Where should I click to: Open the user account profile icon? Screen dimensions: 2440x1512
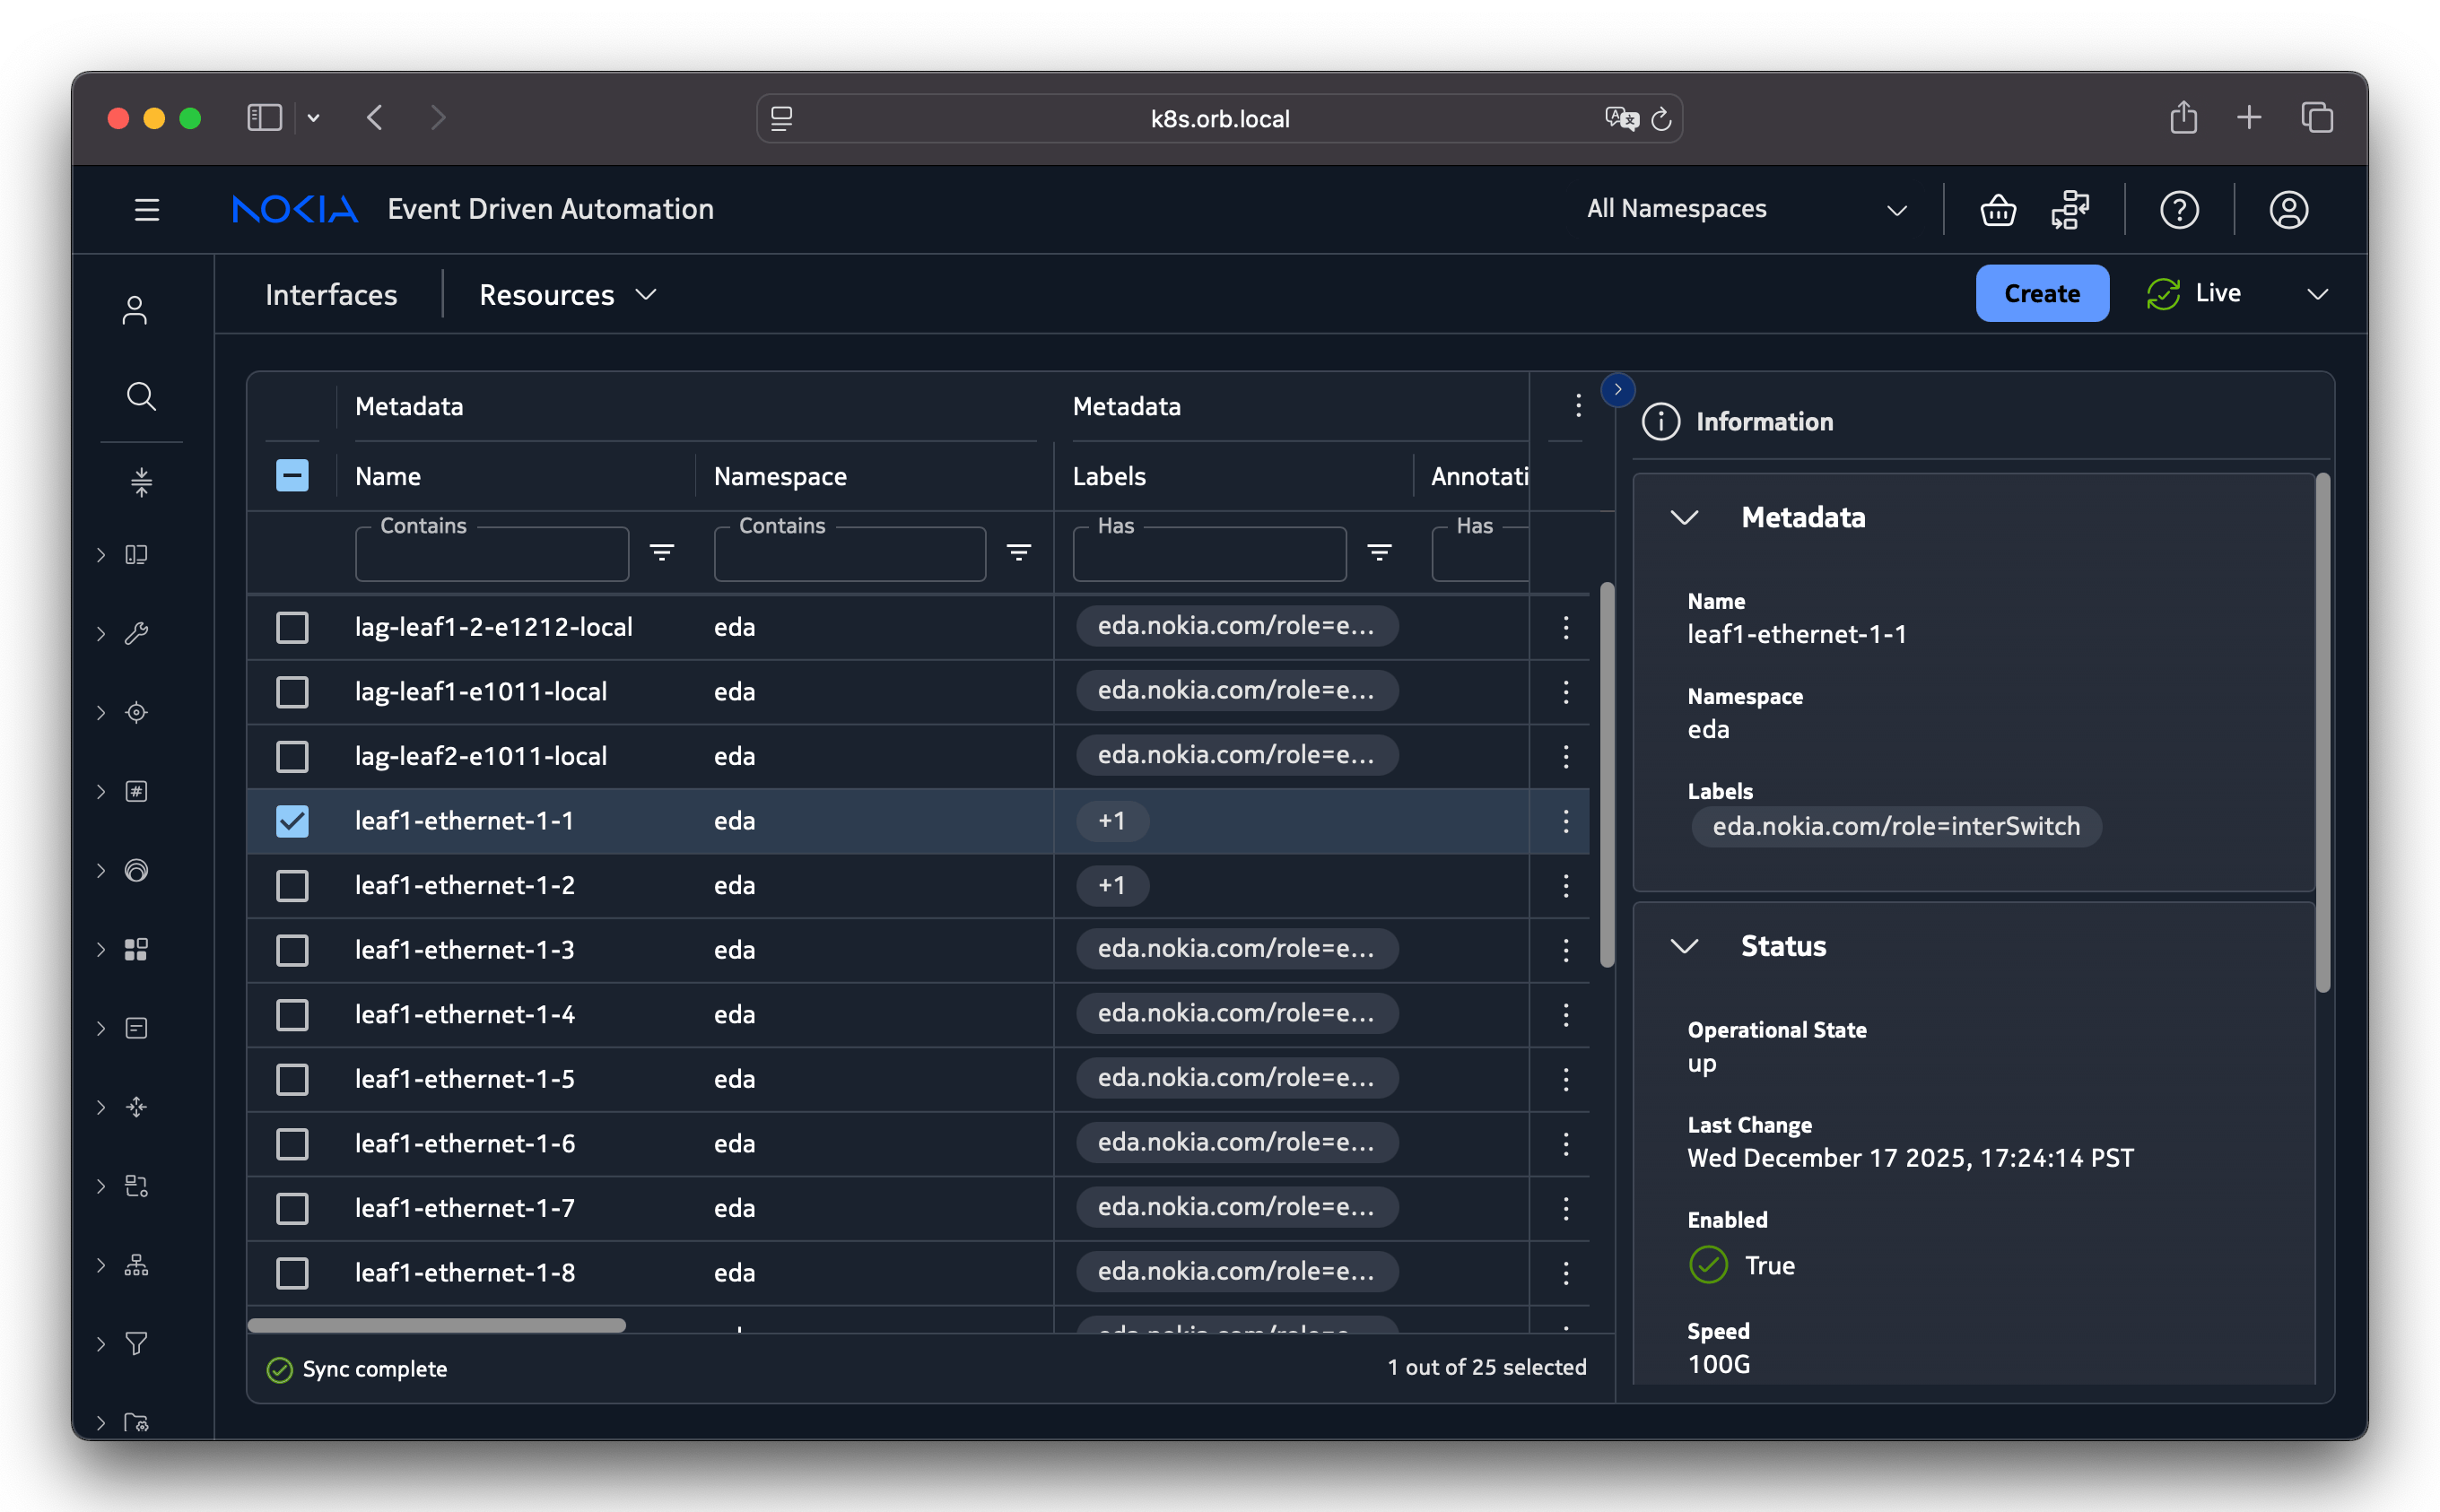click(x=2288, y=210)
